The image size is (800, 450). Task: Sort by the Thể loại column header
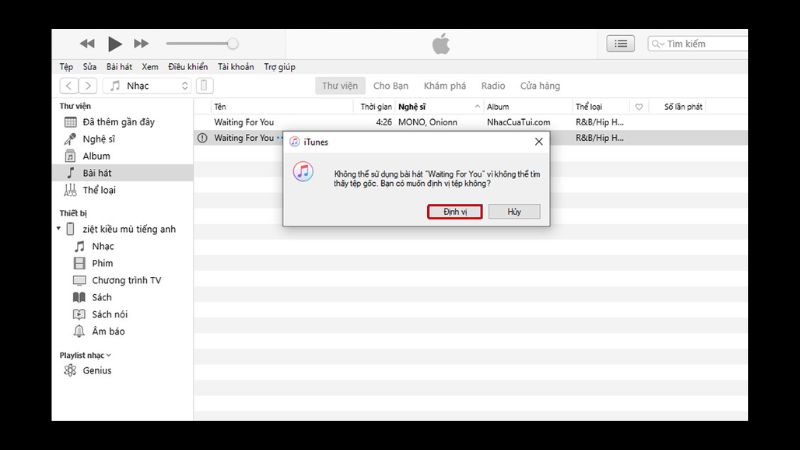coord(601,107)
